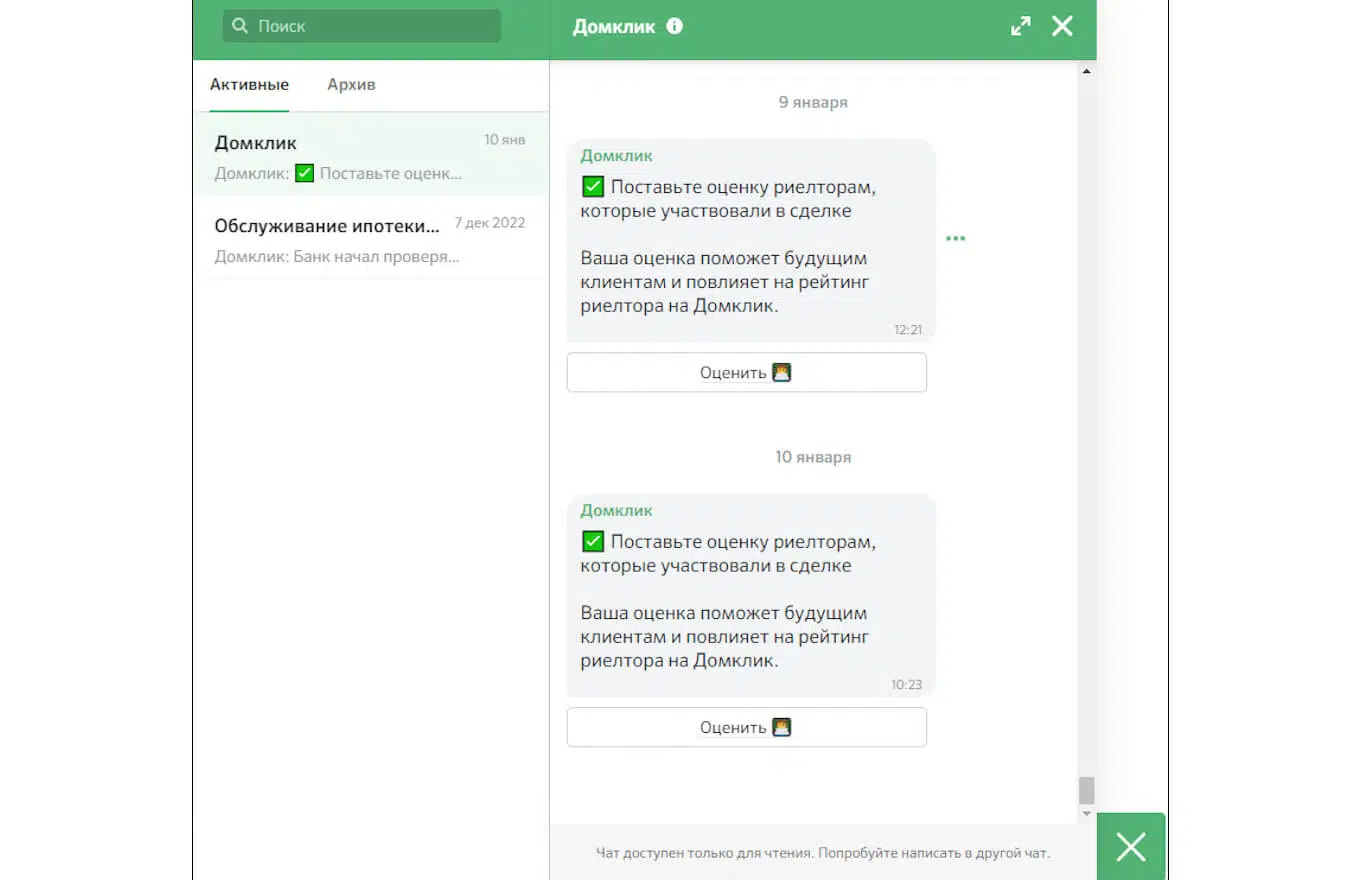Close the chat panel with header X
Screen dimensions: 1360x880
click(x=1062, y=26)
